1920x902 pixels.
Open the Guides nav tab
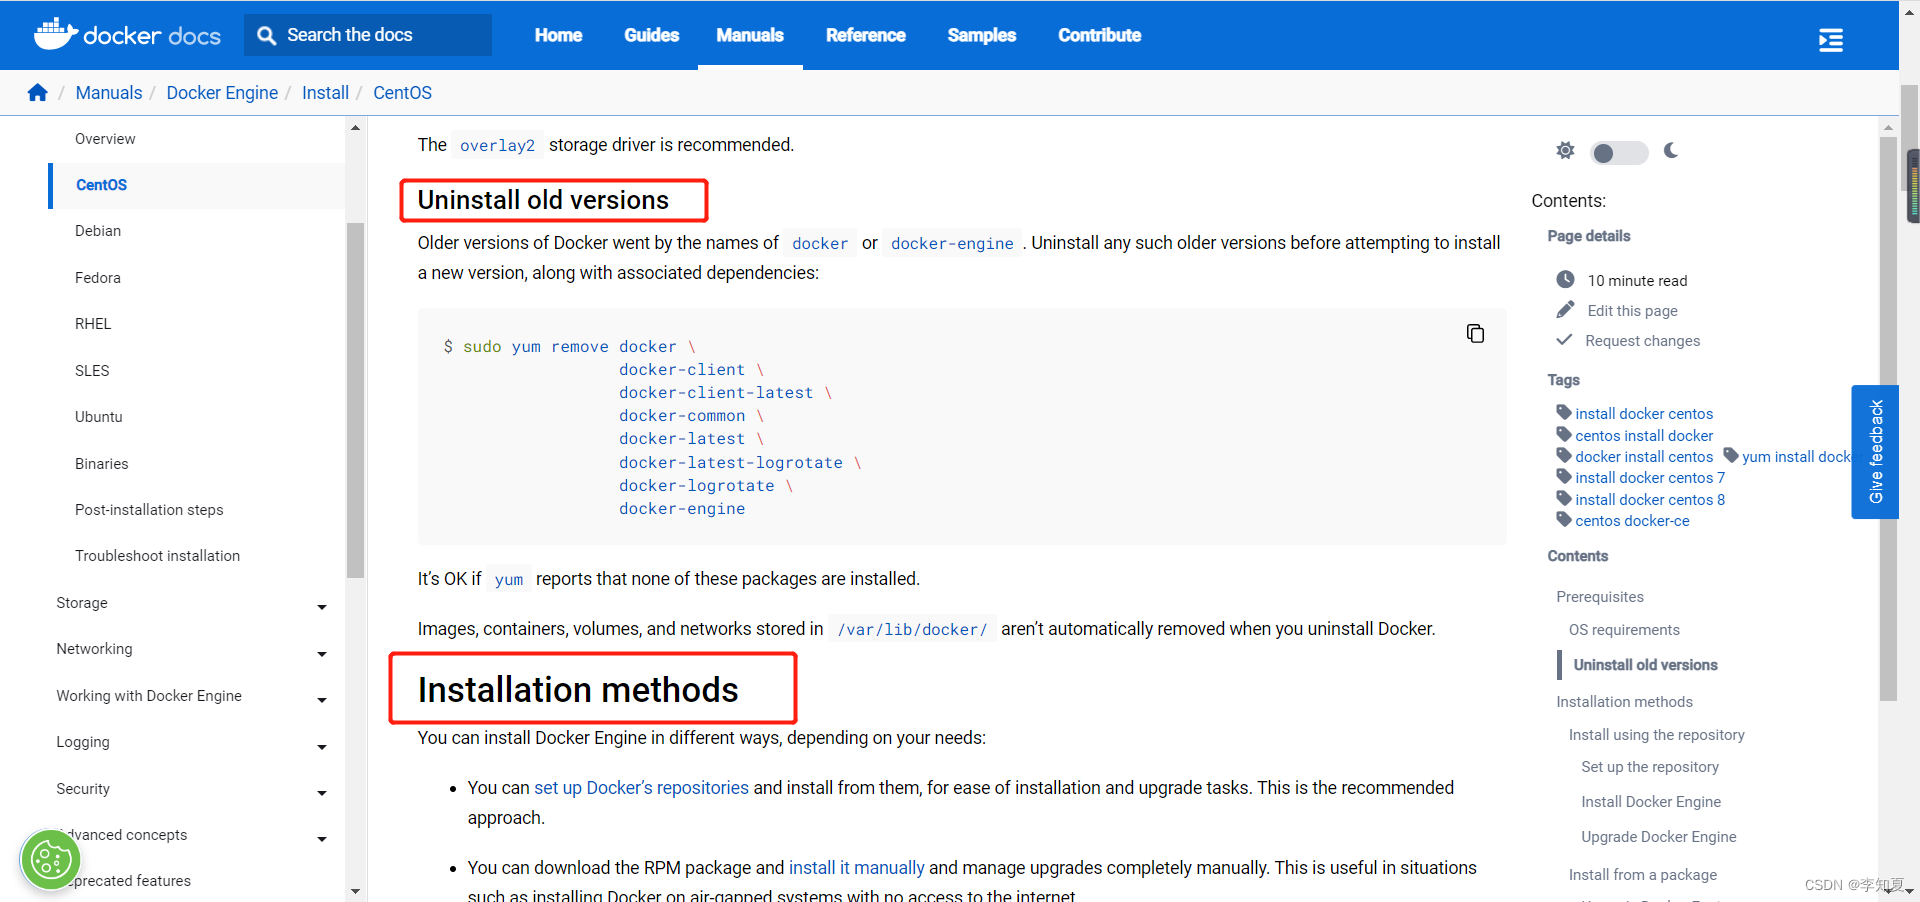click(651, 35)
